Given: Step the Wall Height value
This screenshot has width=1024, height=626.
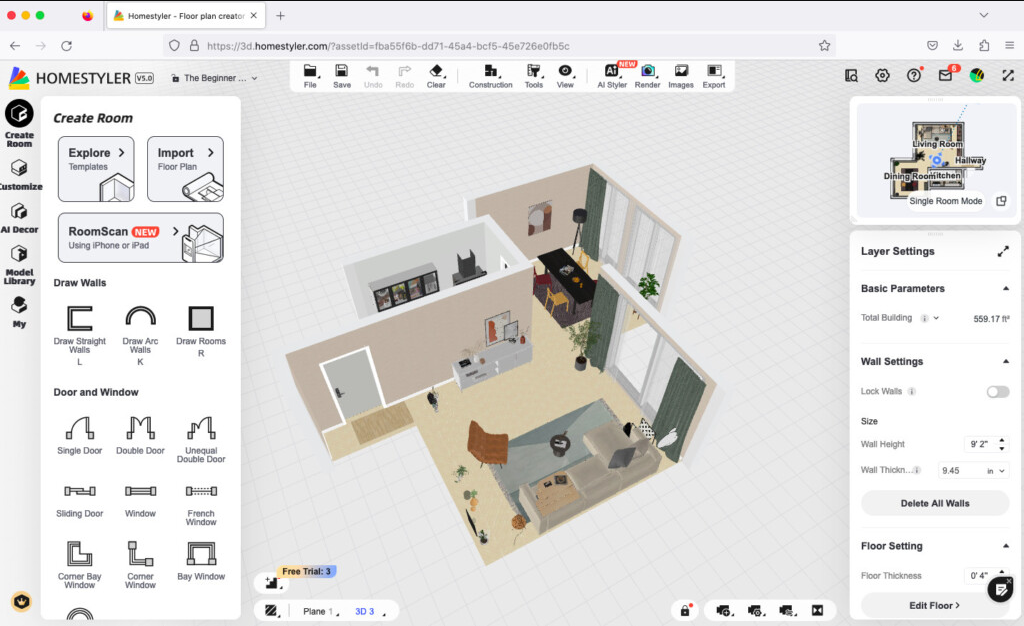Looking at the screenshot, I should [1002, 444].
